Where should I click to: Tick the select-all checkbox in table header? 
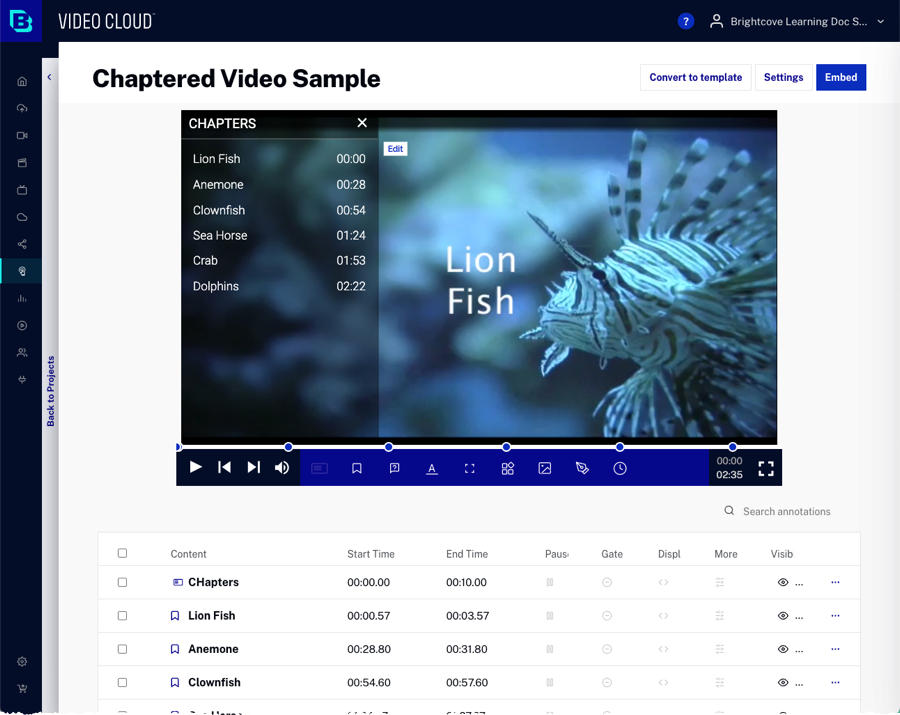123,553
